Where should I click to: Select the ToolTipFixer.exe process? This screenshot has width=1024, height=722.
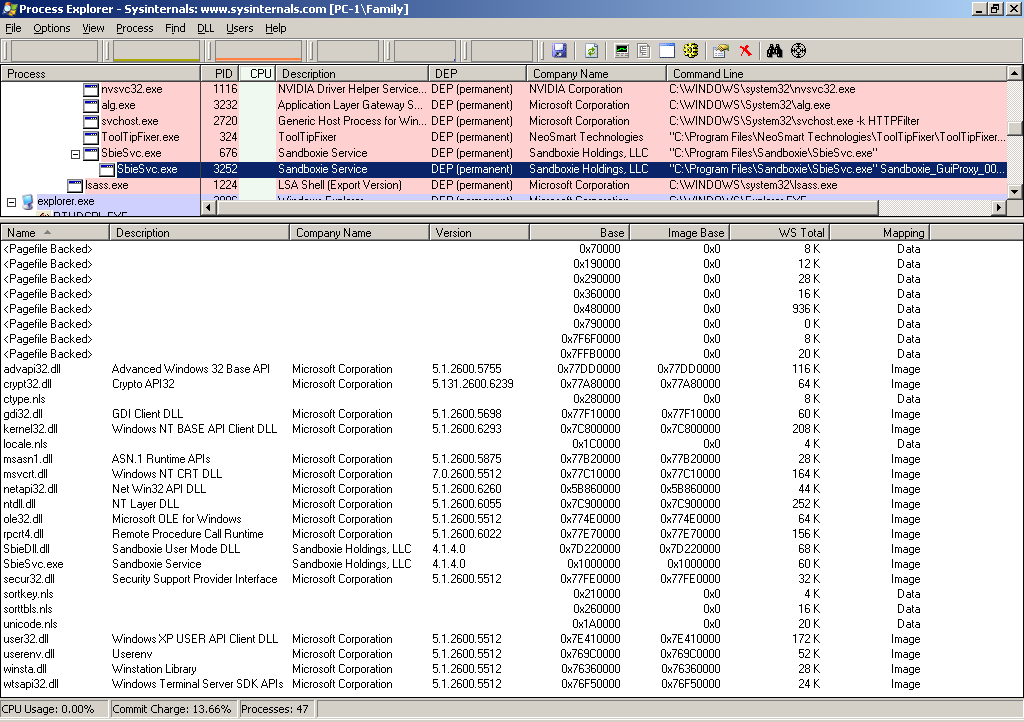[504, 137]
